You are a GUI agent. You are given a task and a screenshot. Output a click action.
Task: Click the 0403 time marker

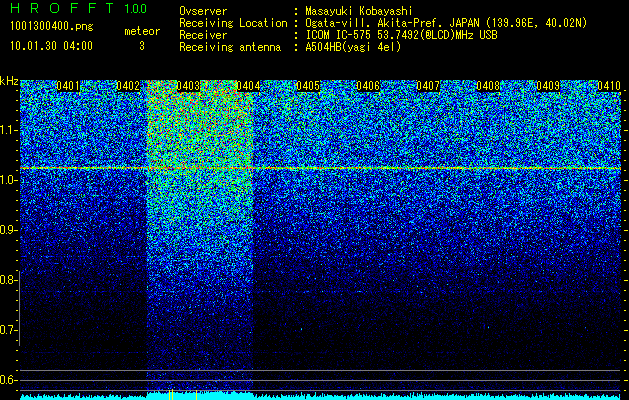pos(188,86)
